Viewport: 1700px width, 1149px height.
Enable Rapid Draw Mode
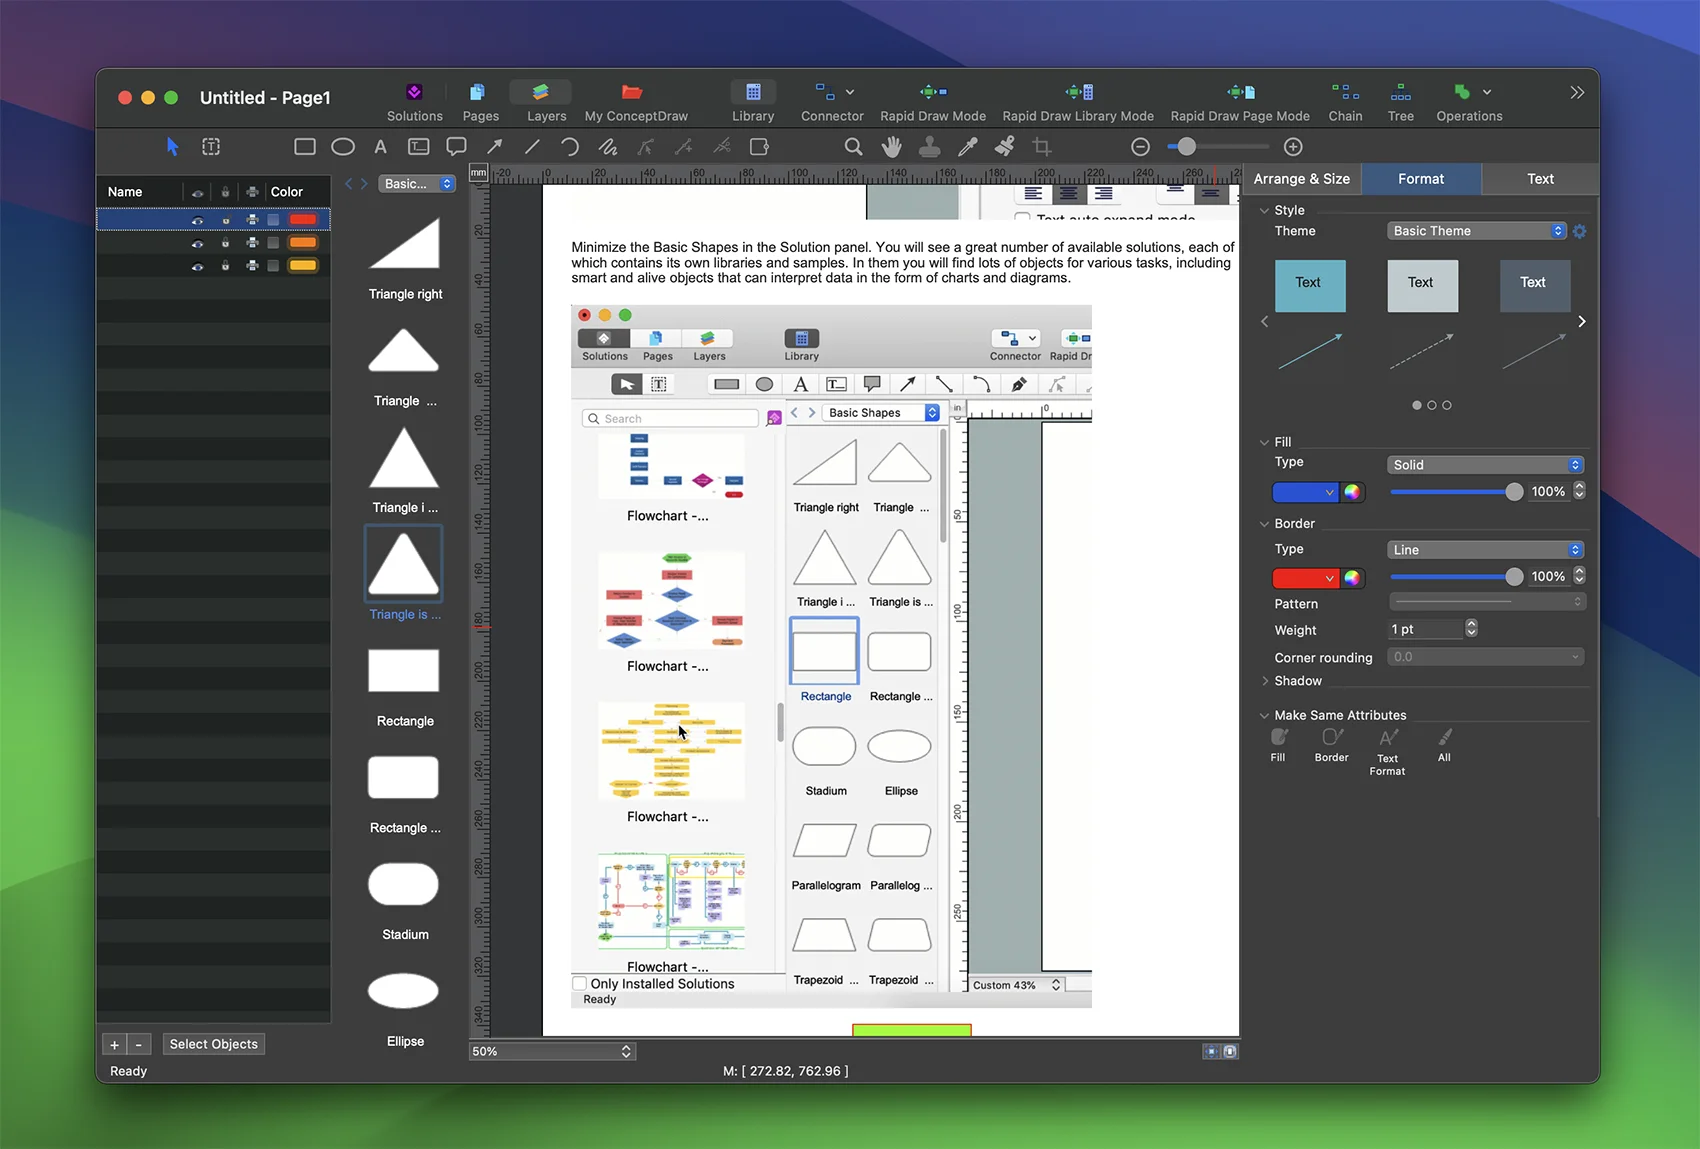933,102
